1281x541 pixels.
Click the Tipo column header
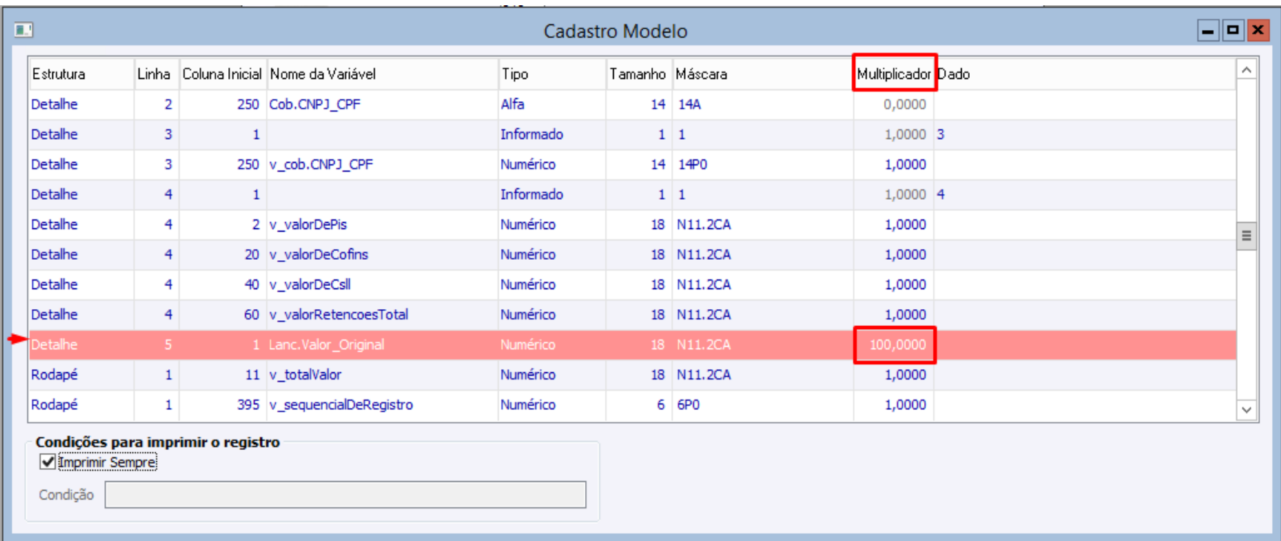(x=552, y=75)
